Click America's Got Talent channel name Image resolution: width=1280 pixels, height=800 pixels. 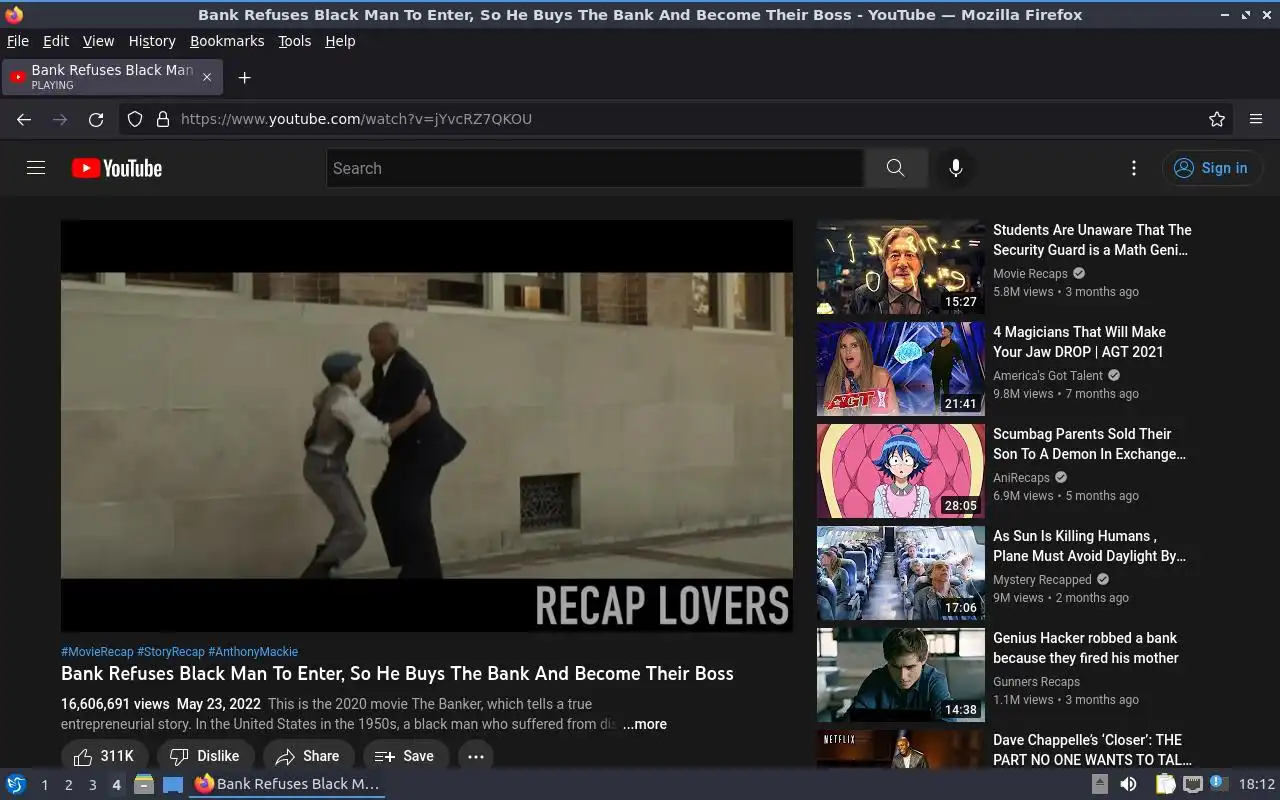tap(1048, 376)
